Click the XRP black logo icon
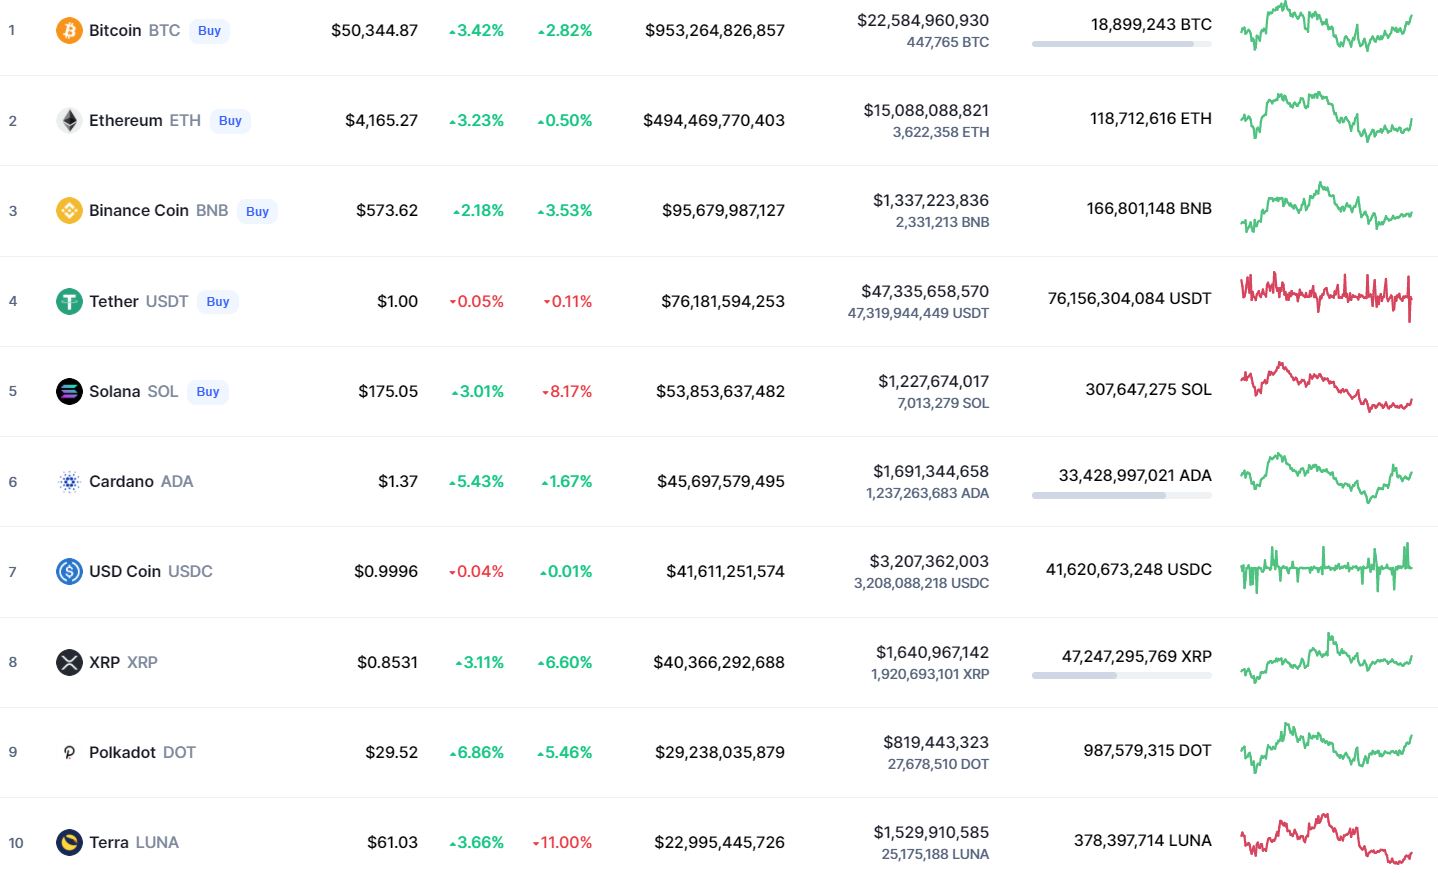This screenshot has width=1438, height=873. (x=69, y=662)
